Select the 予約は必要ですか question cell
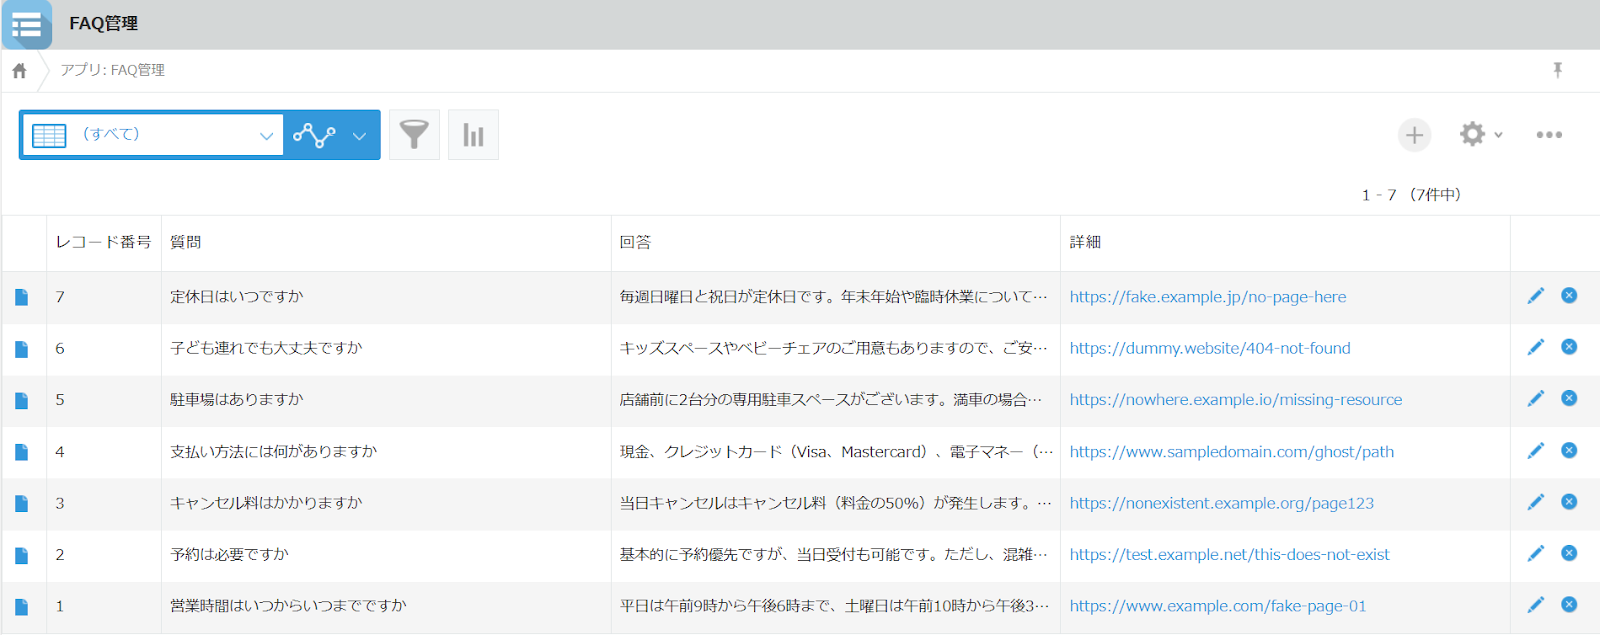The image size is (1600, 635). pos(229,554)
